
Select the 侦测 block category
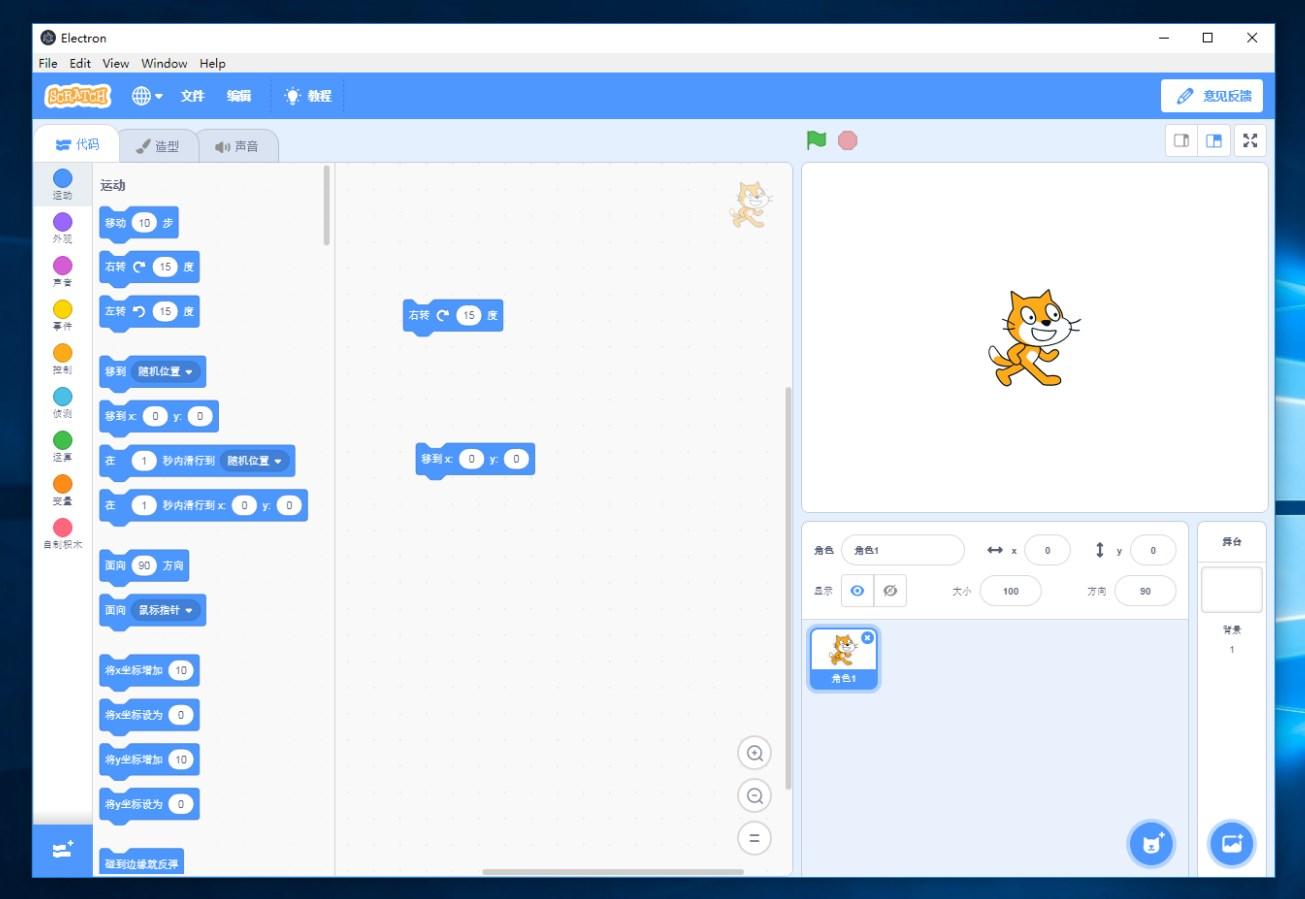pyautogui.click(x=62, y=403)
